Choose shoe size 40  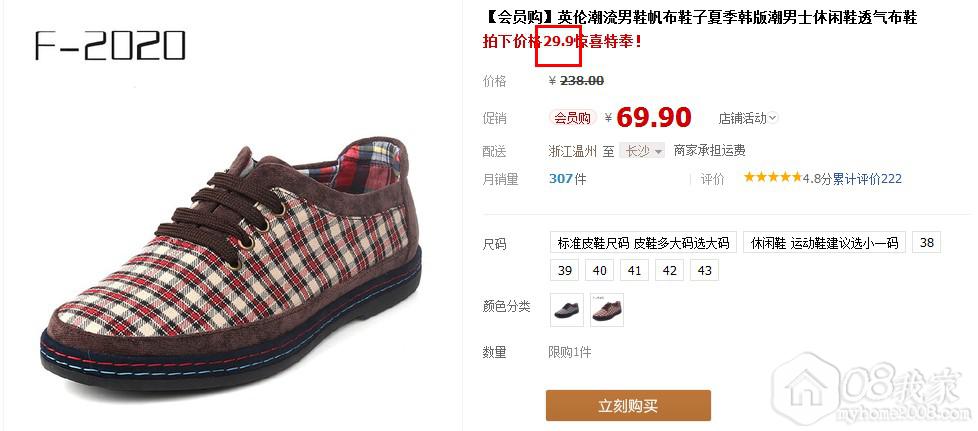pos(599,271)
